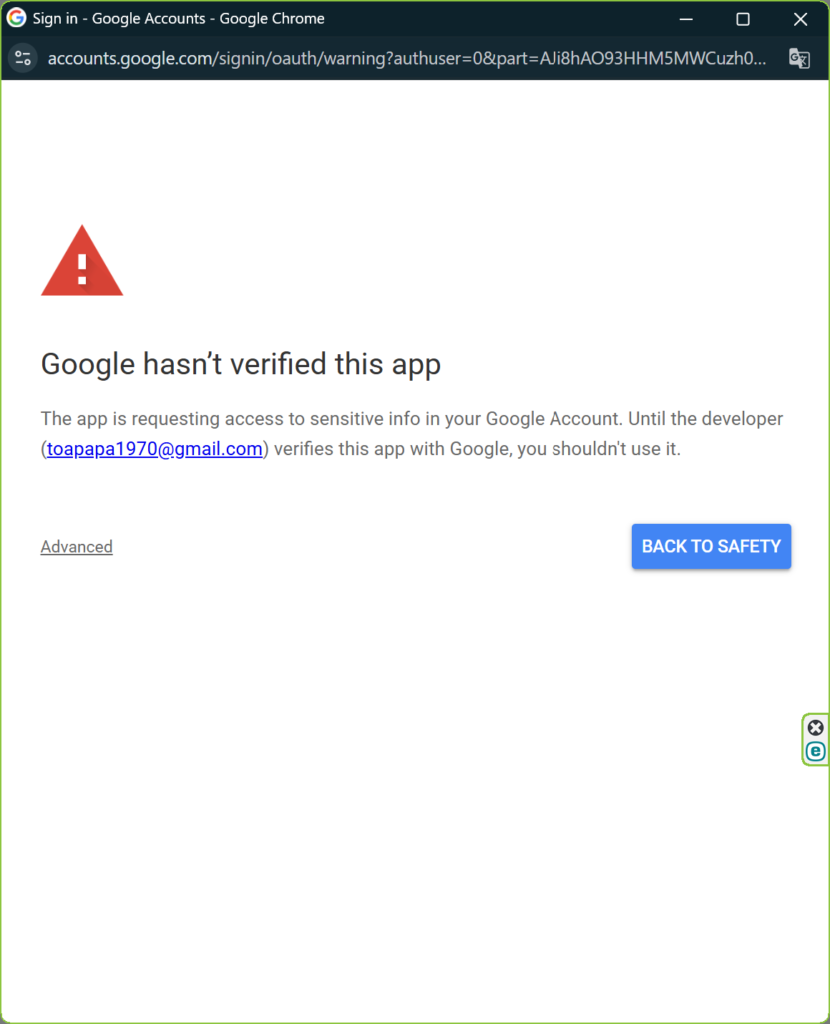This screenshot has height=1024, width=830.
Task: Click 'verifies this app with Google' text
Action: click(391, 450)
